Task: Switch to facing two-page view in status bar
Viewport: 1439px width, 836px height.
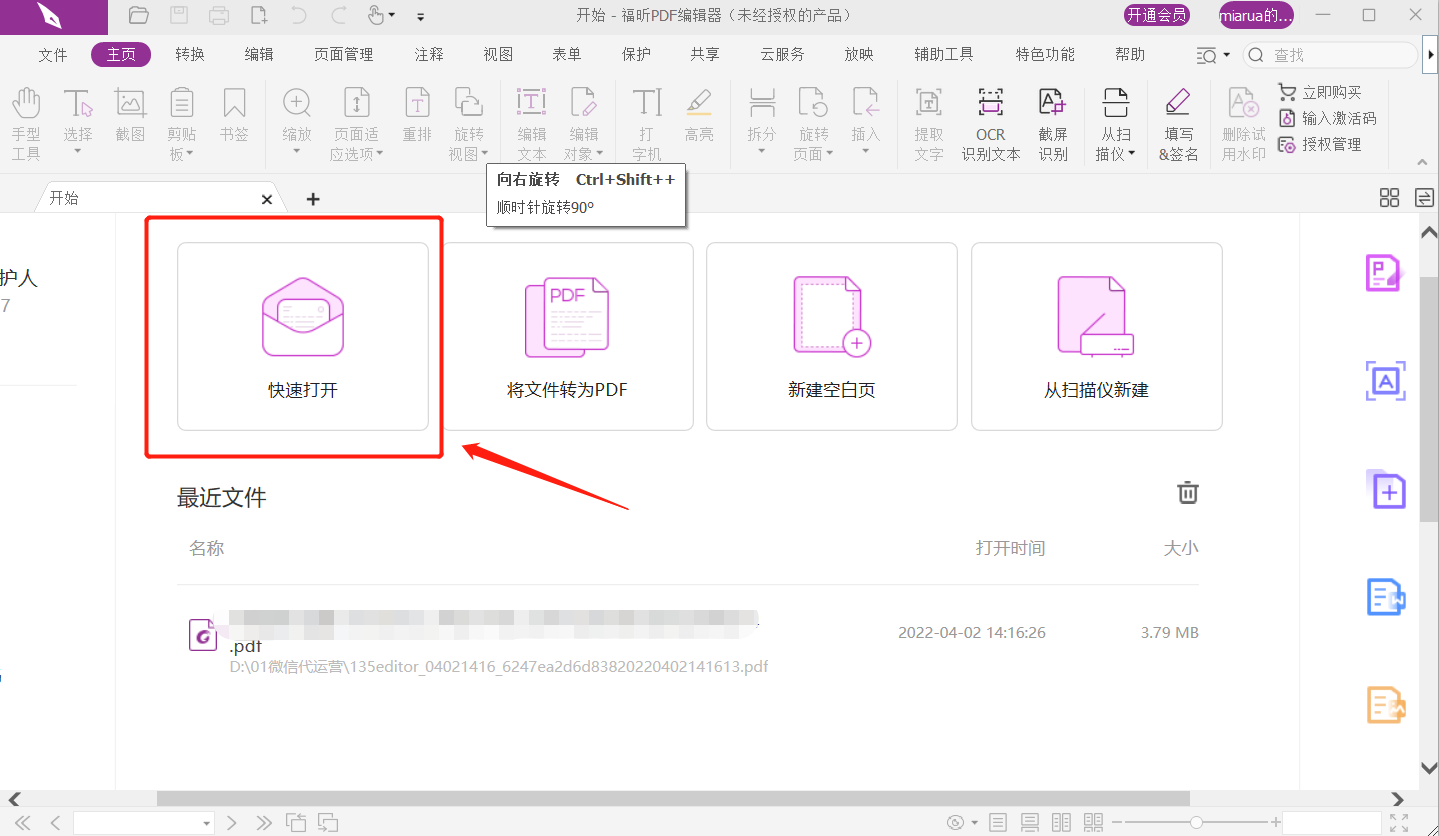Action: coord(1061,823)
